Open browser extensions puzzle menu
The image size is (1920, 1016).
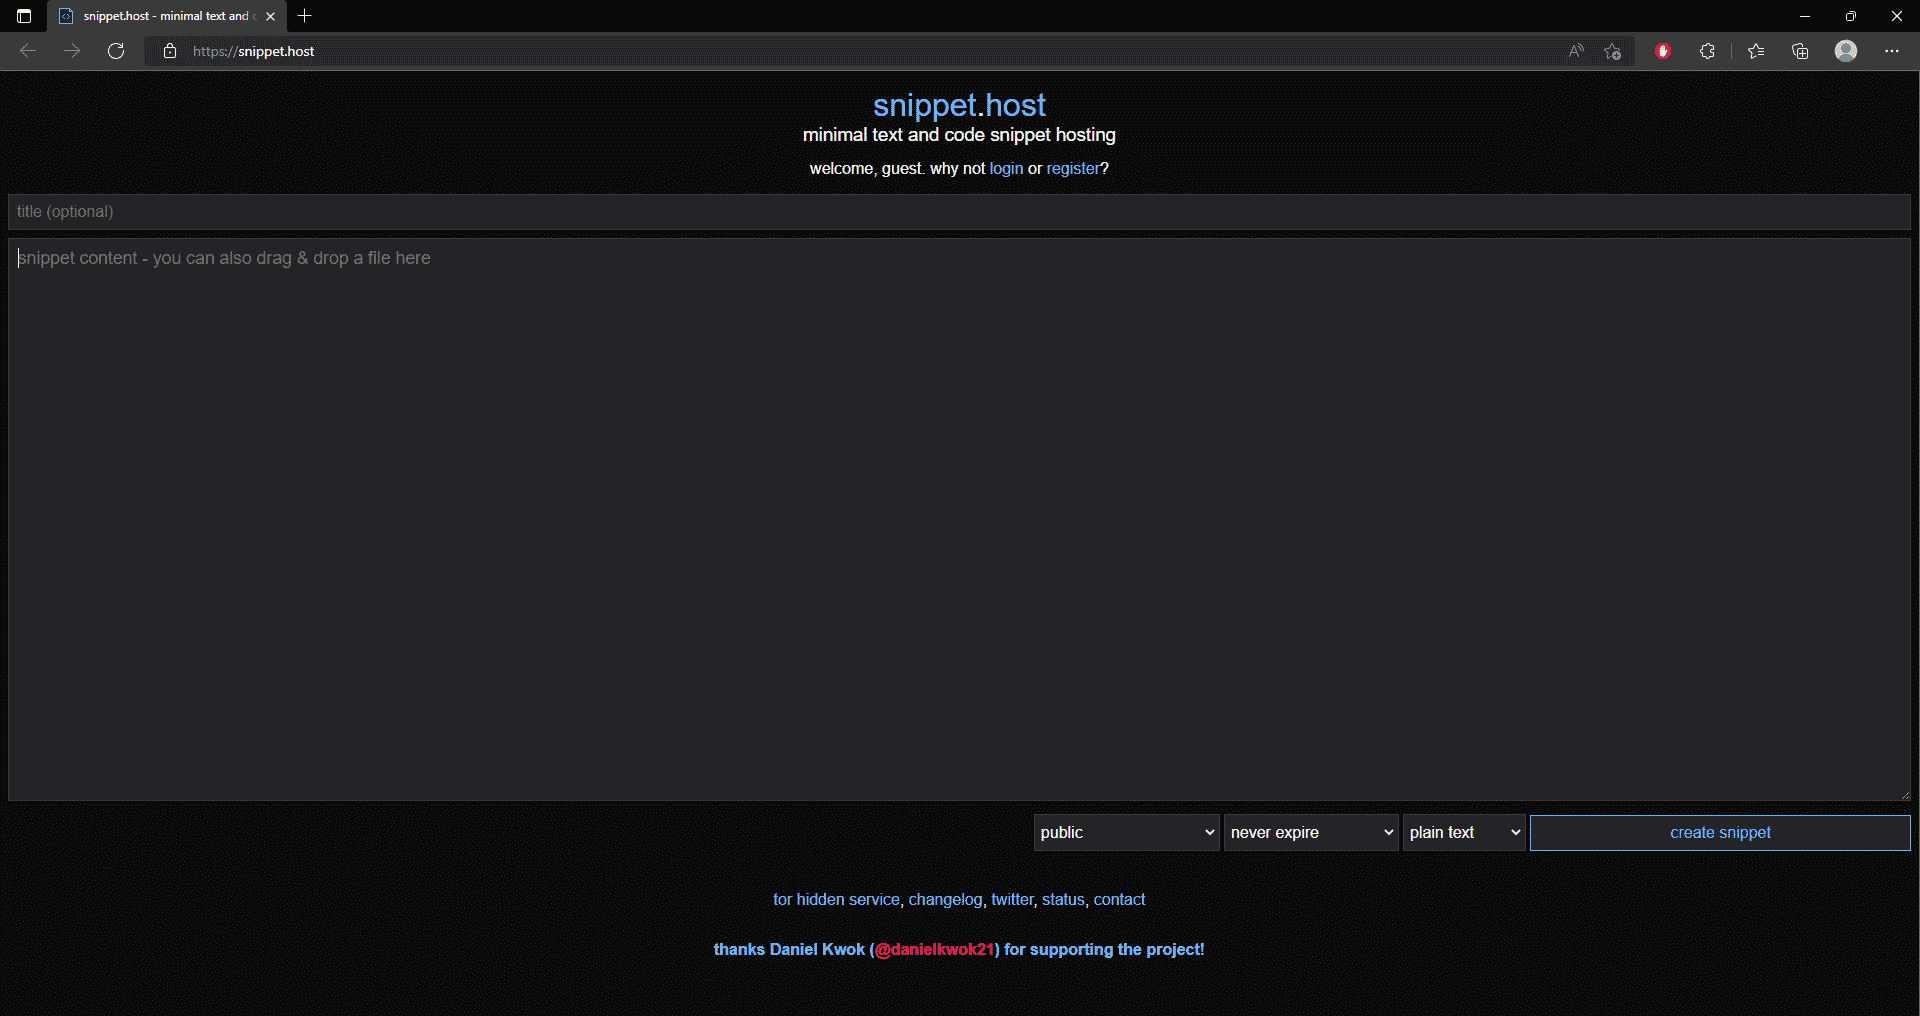click(x=1707, y=51)
